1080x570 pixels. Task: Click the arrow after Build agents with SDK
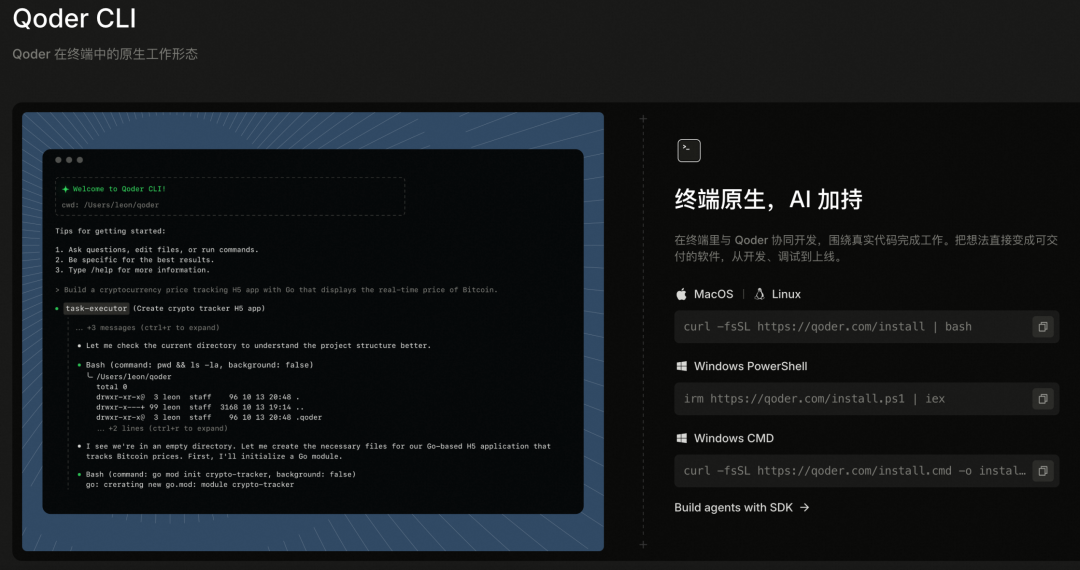tap(804, 507)
